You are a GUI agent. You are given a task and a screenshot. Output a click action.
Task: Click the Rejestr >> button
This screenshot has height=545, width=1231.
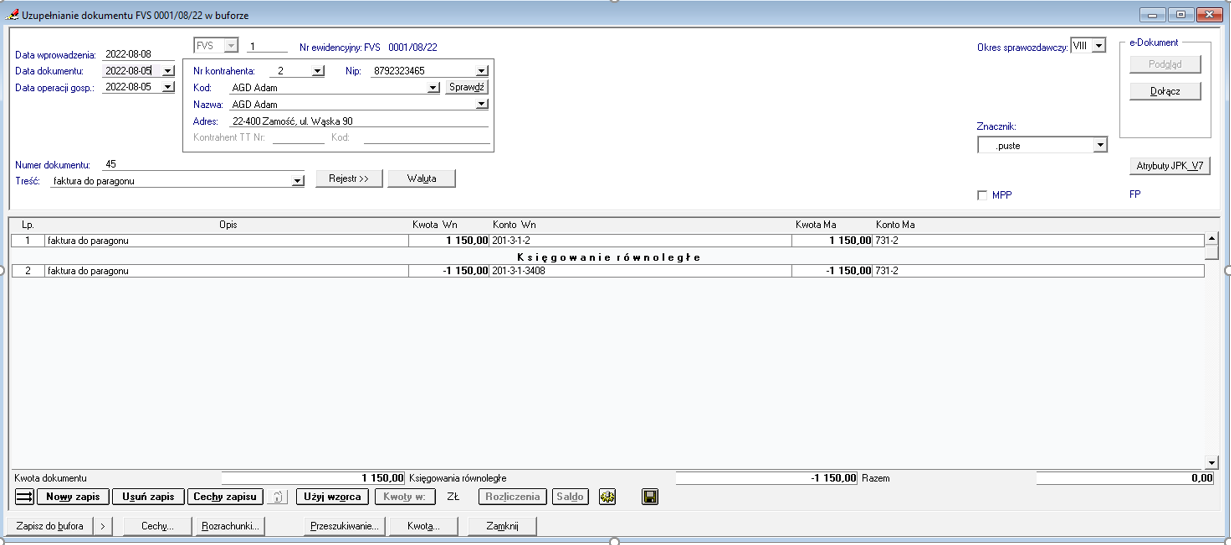(x=350, y=179)
